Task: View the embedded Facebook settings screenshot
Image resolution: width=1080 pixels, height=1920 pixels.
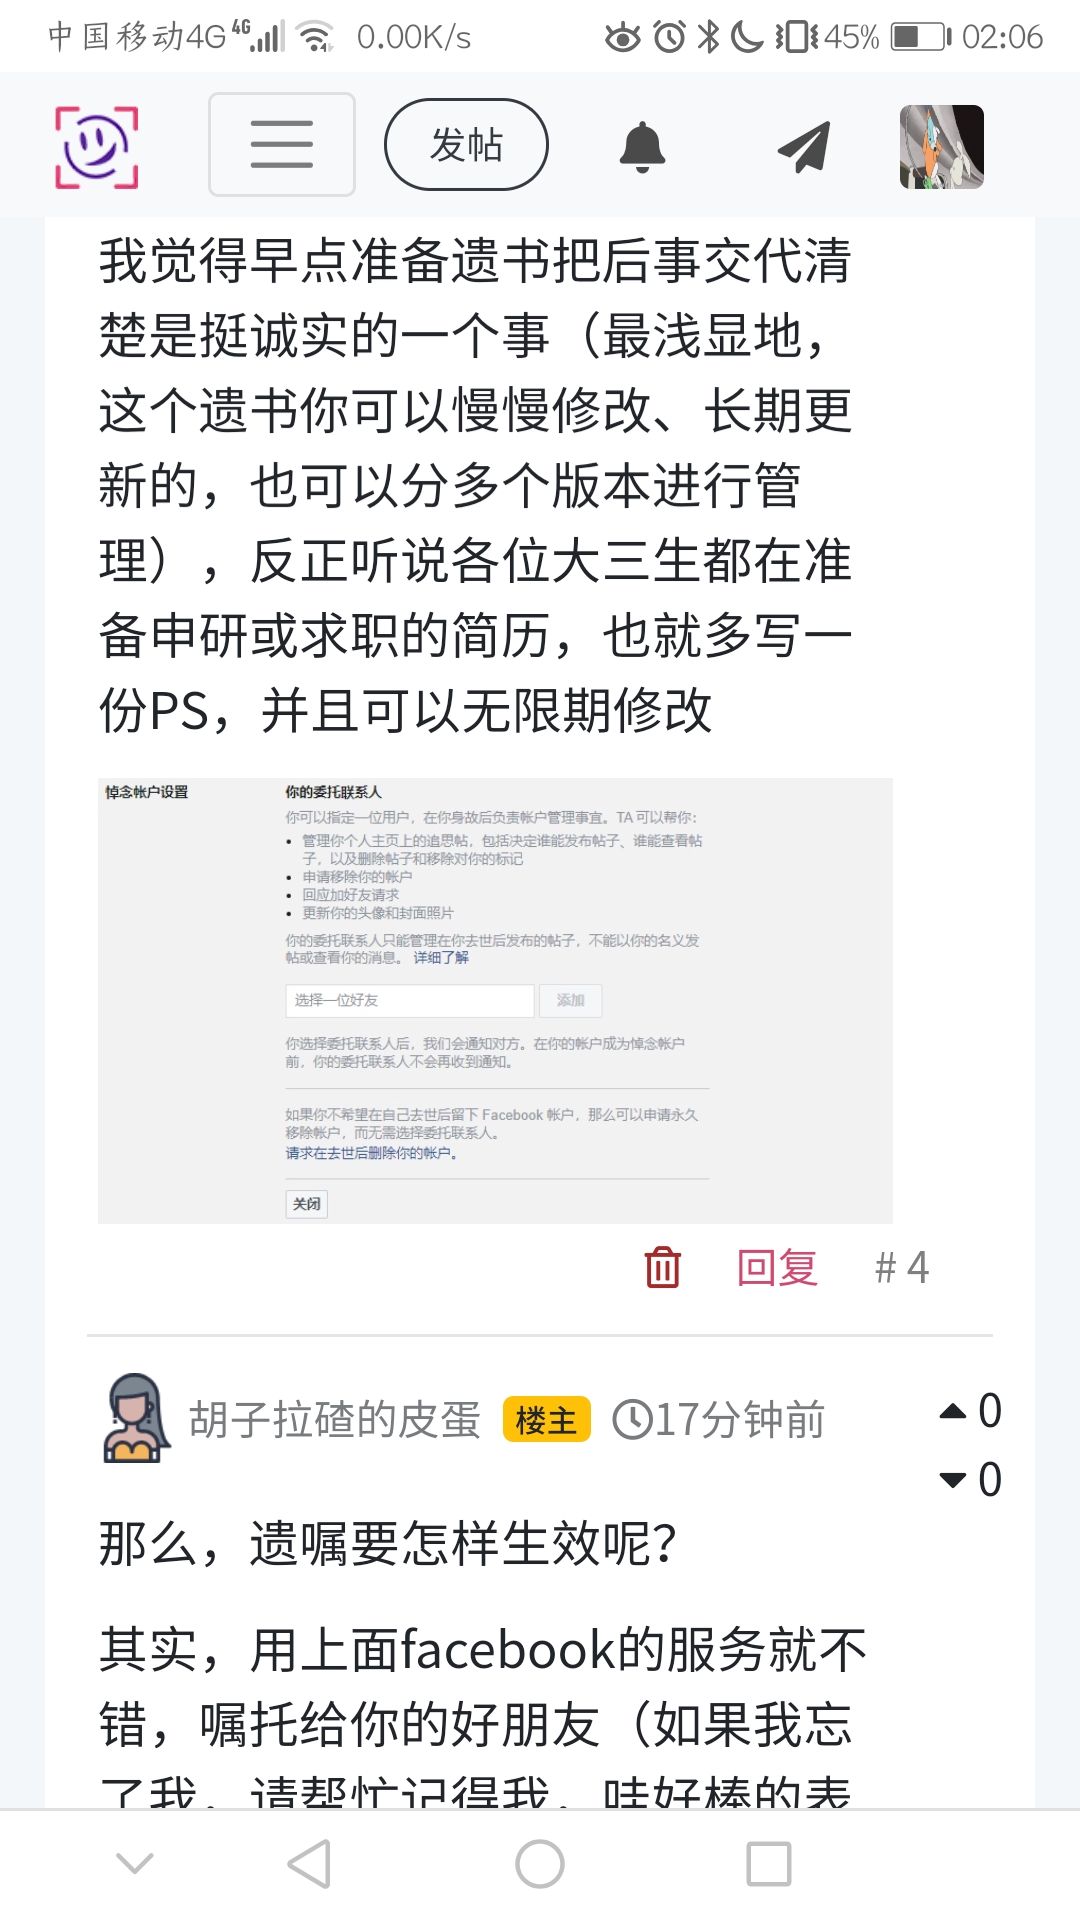Action: 495,1000
